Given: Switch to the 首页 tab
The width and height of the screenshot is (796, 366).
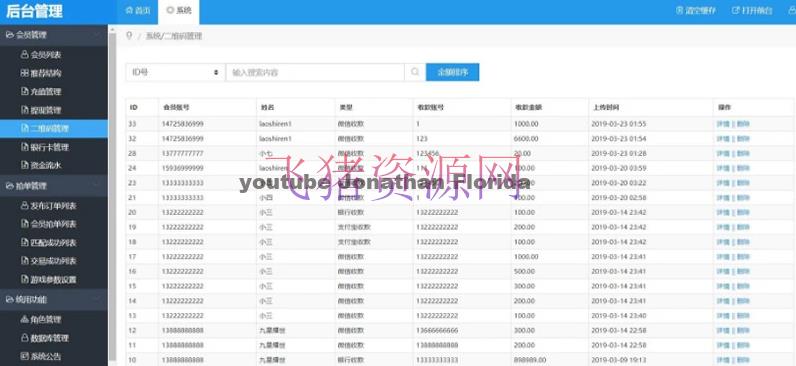Looking at the screenshot, I should [138, 11].
